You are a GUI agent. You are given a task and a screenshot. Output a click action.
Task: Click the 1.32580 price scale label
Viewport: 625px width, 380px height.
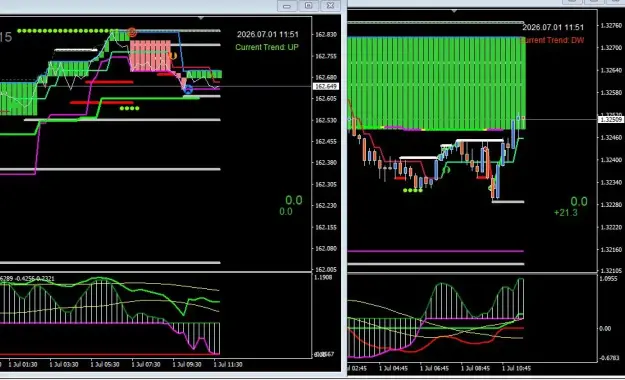611,93
